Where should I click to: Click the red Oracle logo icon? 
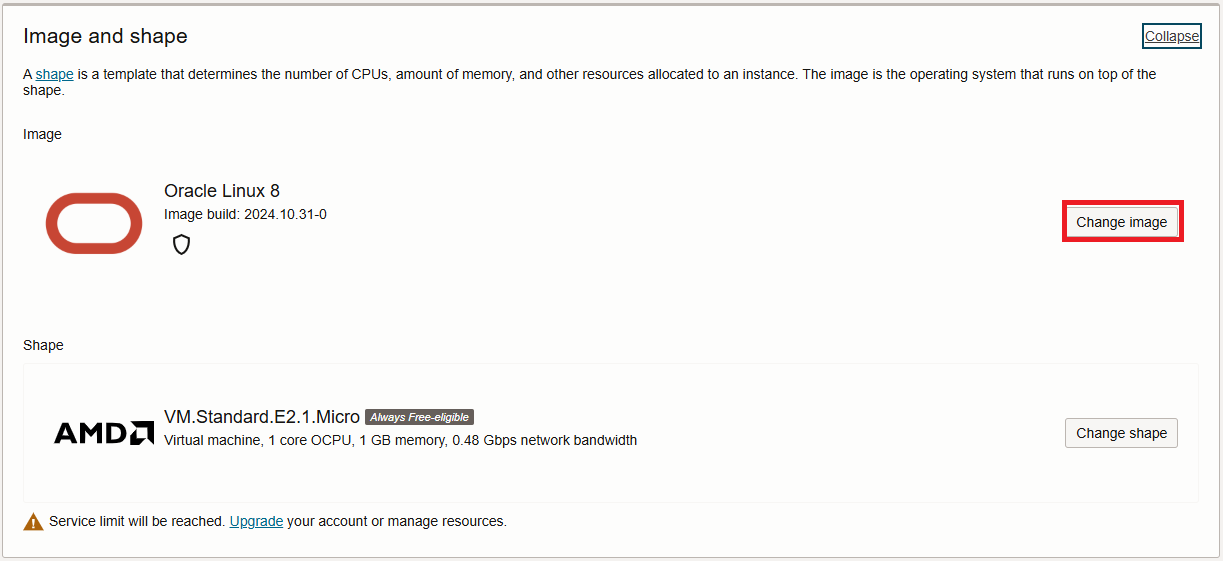(x=94, y=223)
